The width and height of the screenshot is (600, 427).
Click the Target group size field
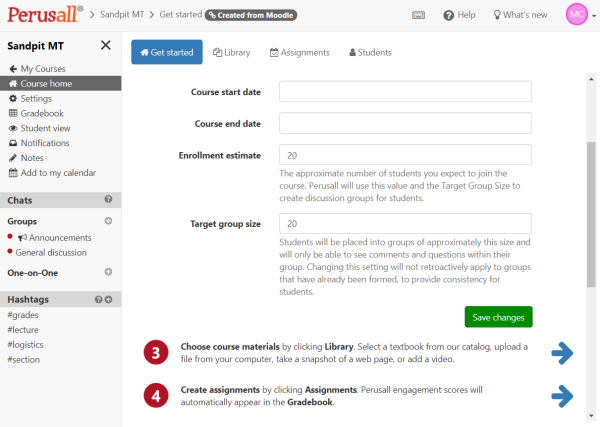coord(405,223)
